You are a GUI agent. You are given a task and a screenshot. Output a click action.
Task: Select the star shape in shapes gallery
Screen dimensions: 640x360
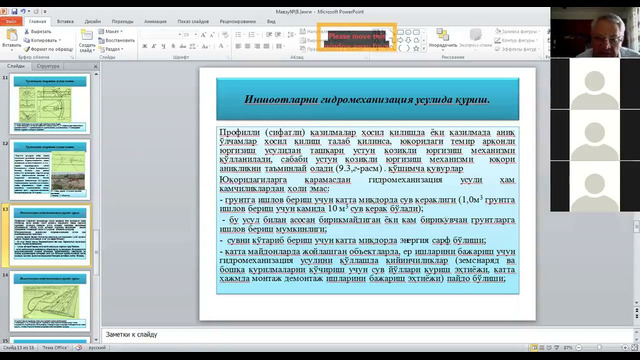(416, 48)
